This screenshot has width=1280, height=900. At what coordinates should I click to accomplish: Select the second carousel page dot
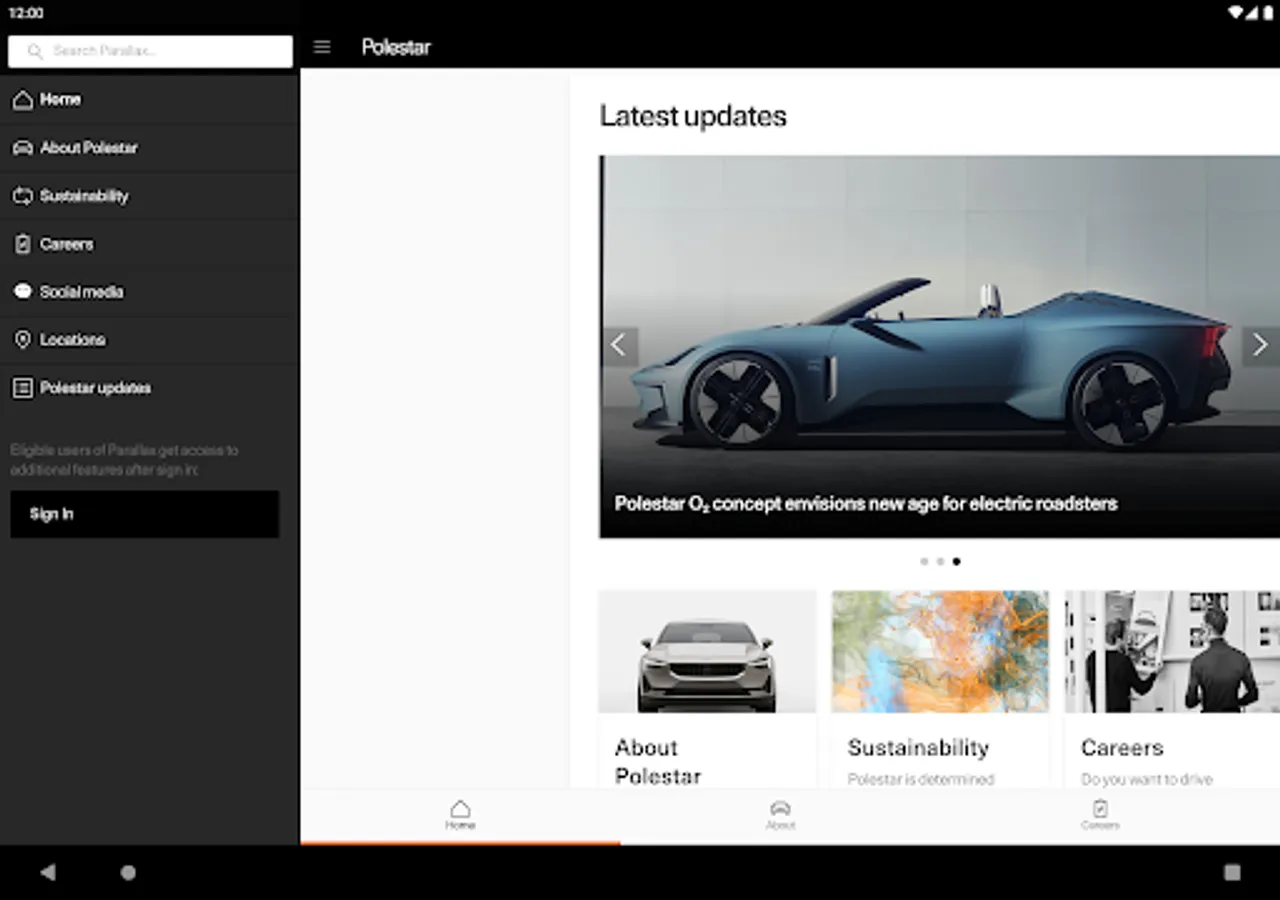tap(940, 562)
